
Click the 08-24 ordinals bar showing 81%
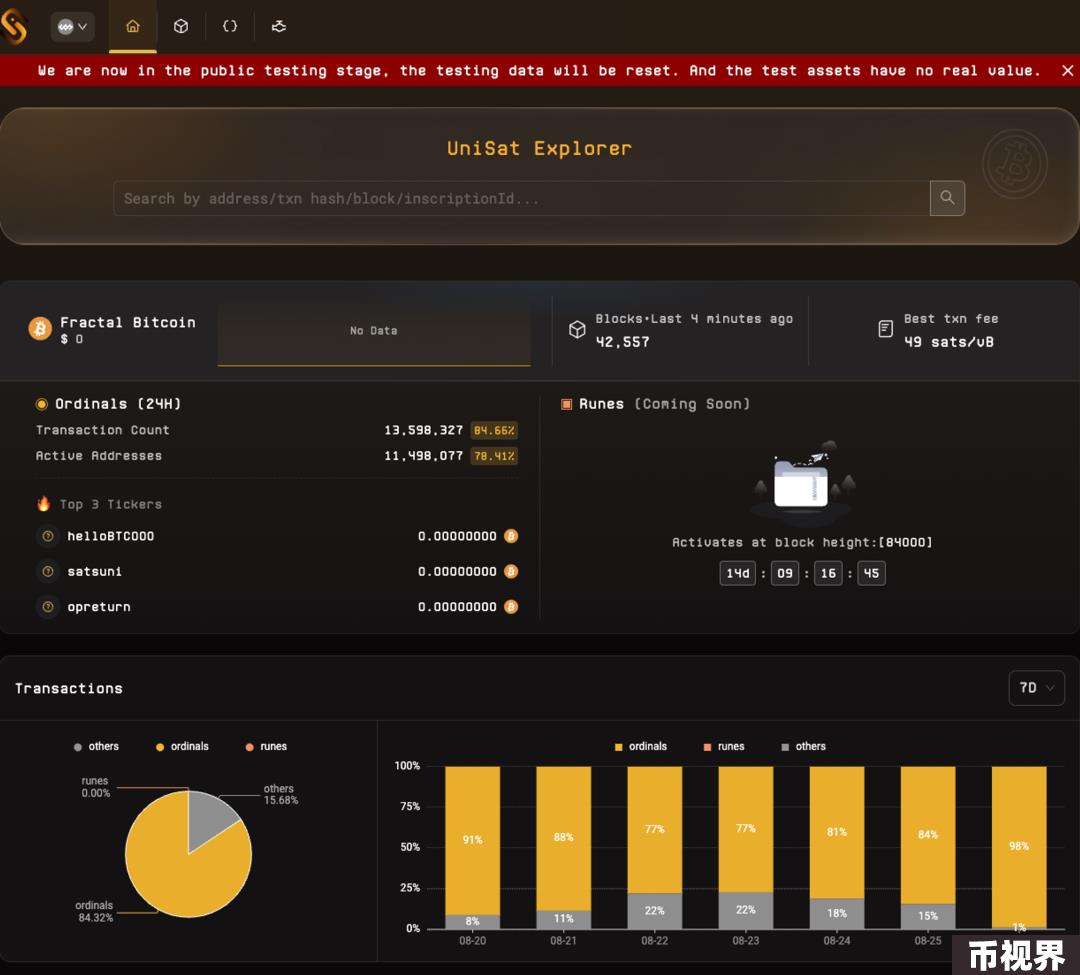point(837,832)
